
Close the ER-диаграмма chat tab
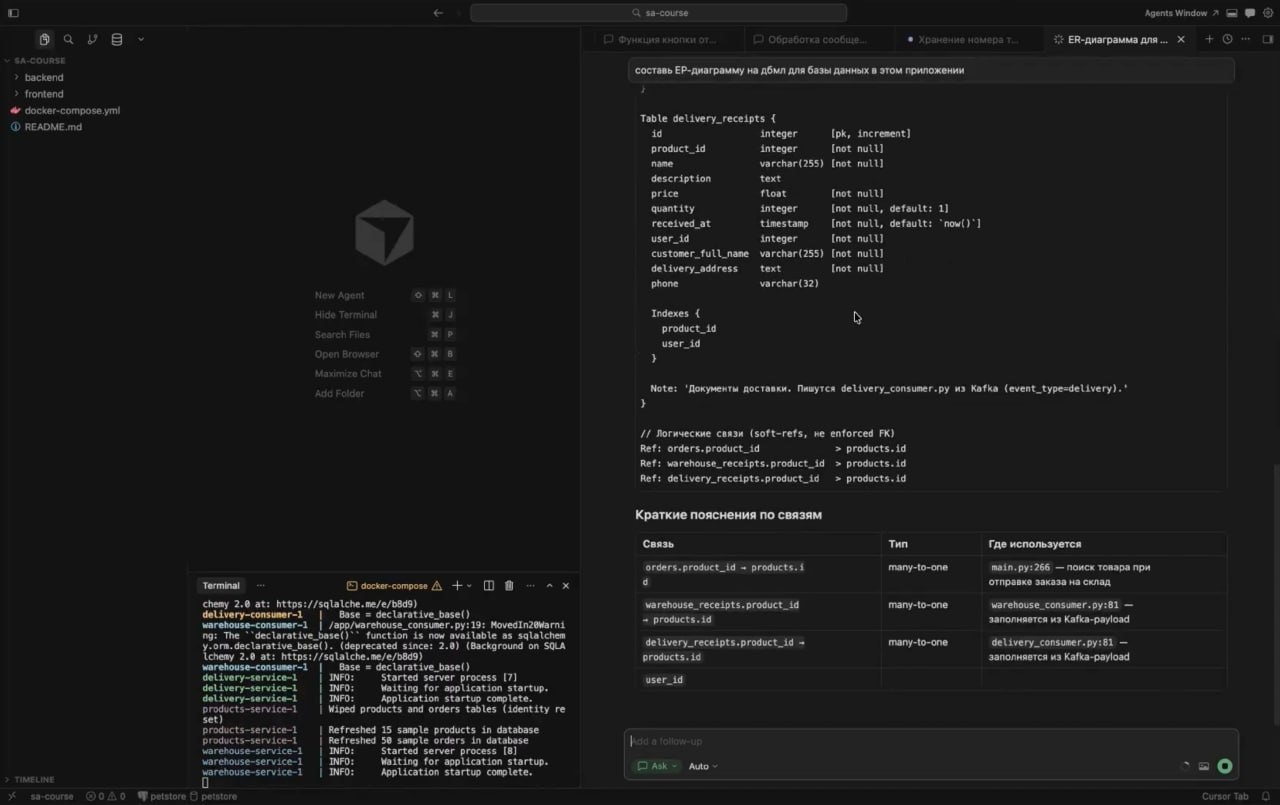pyautogui.click(x=1181, y=40)
